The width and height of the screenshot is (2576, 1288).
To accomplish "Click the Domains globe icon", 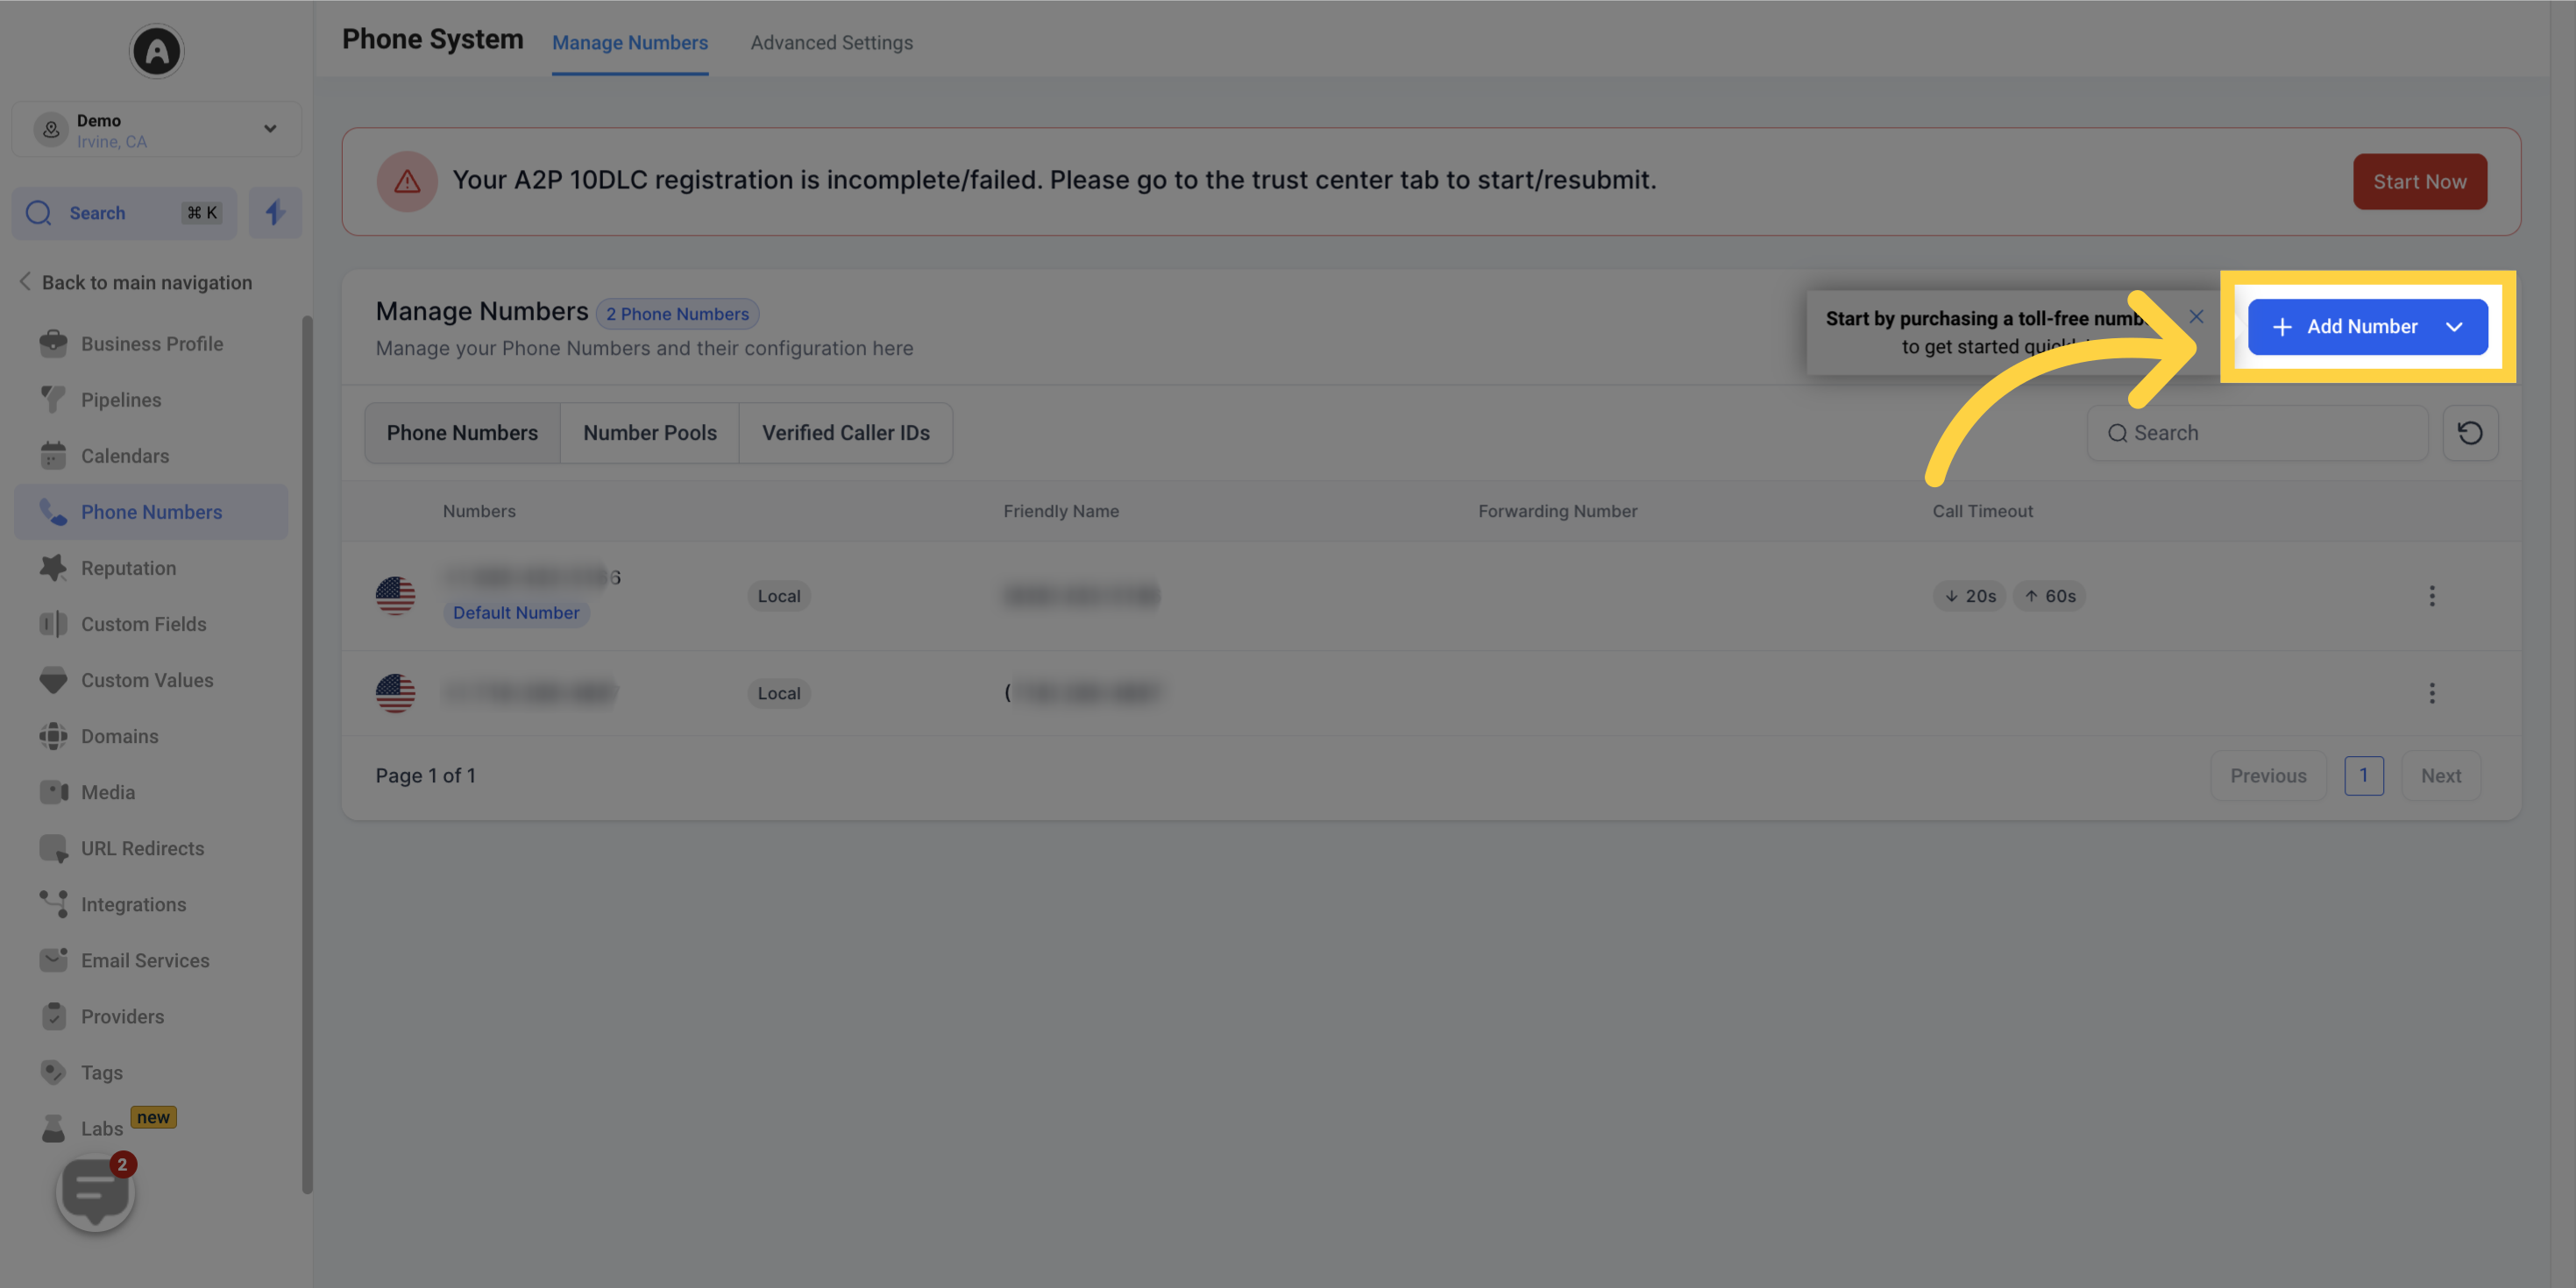I will (x=53, y=736).
